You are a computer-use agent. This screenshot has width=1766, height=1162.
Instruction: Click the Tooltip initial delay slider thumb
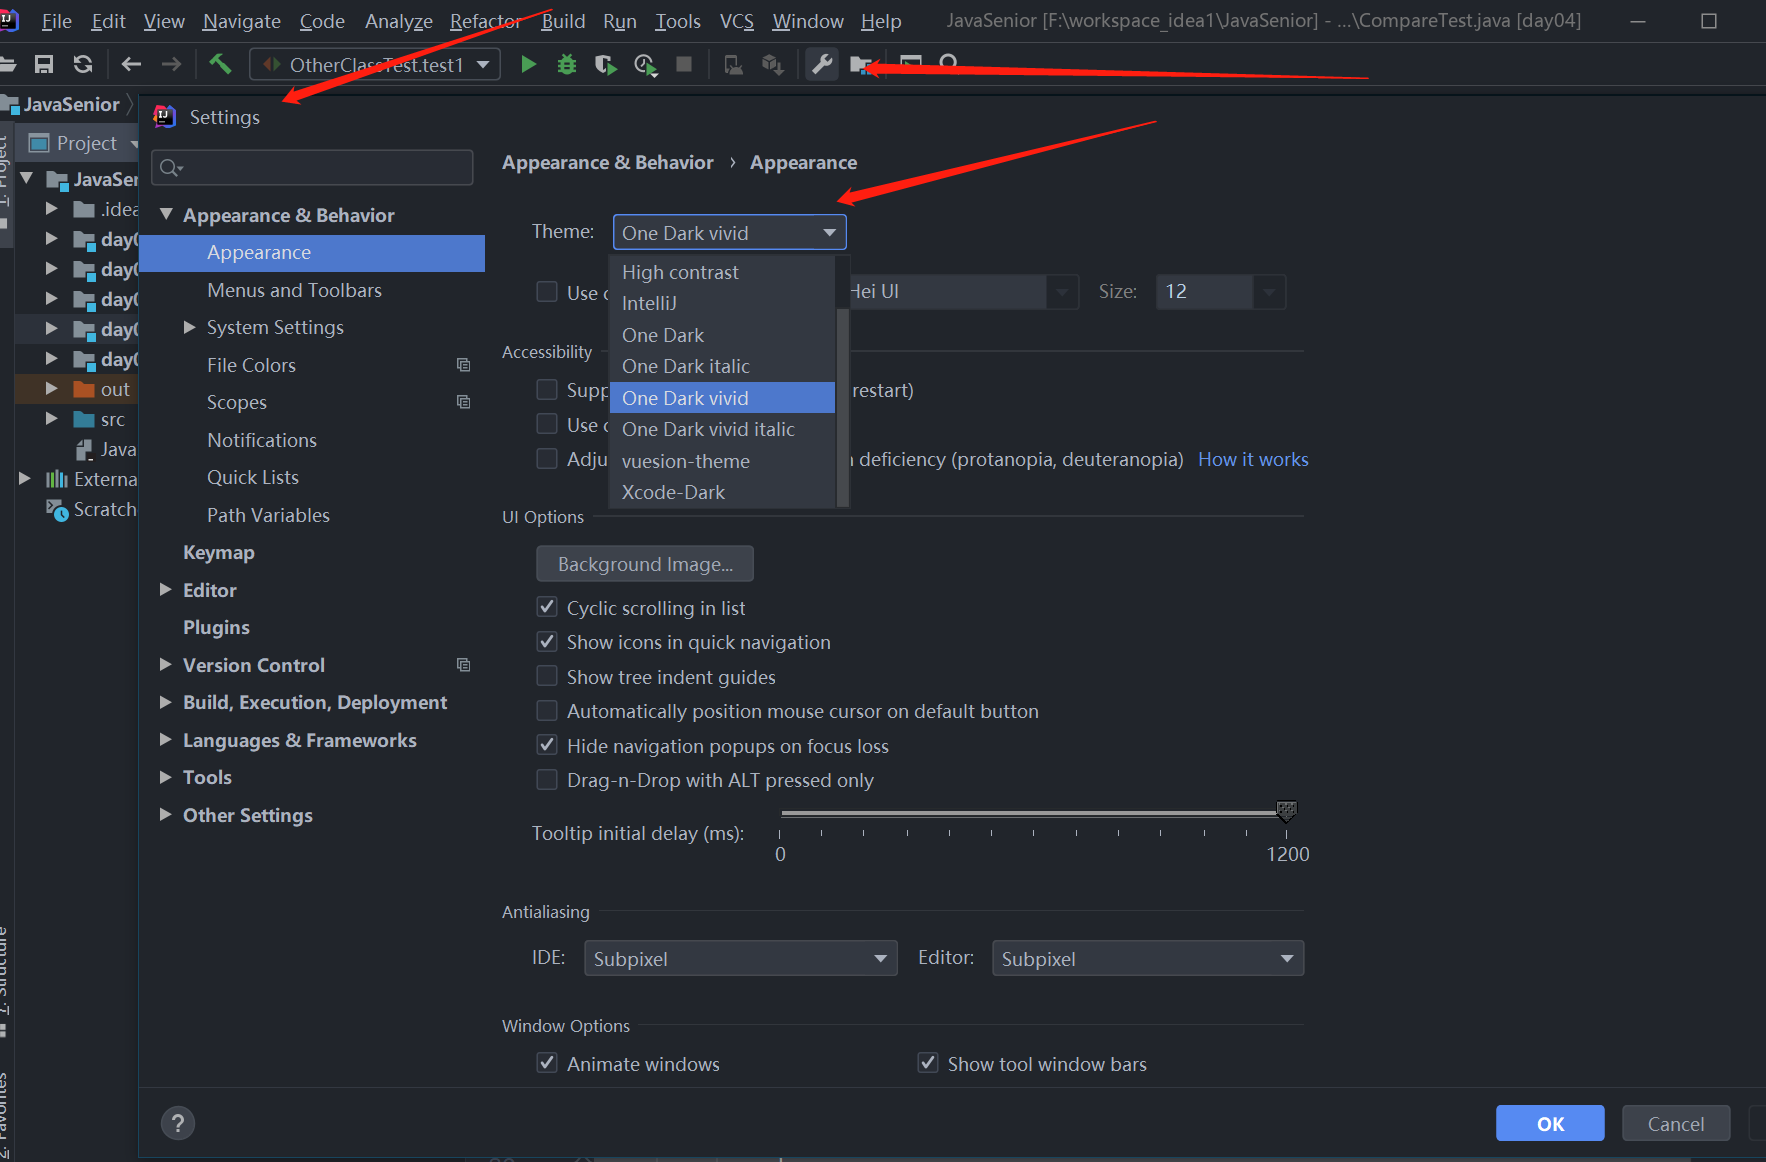click(x=1287, y=811)
